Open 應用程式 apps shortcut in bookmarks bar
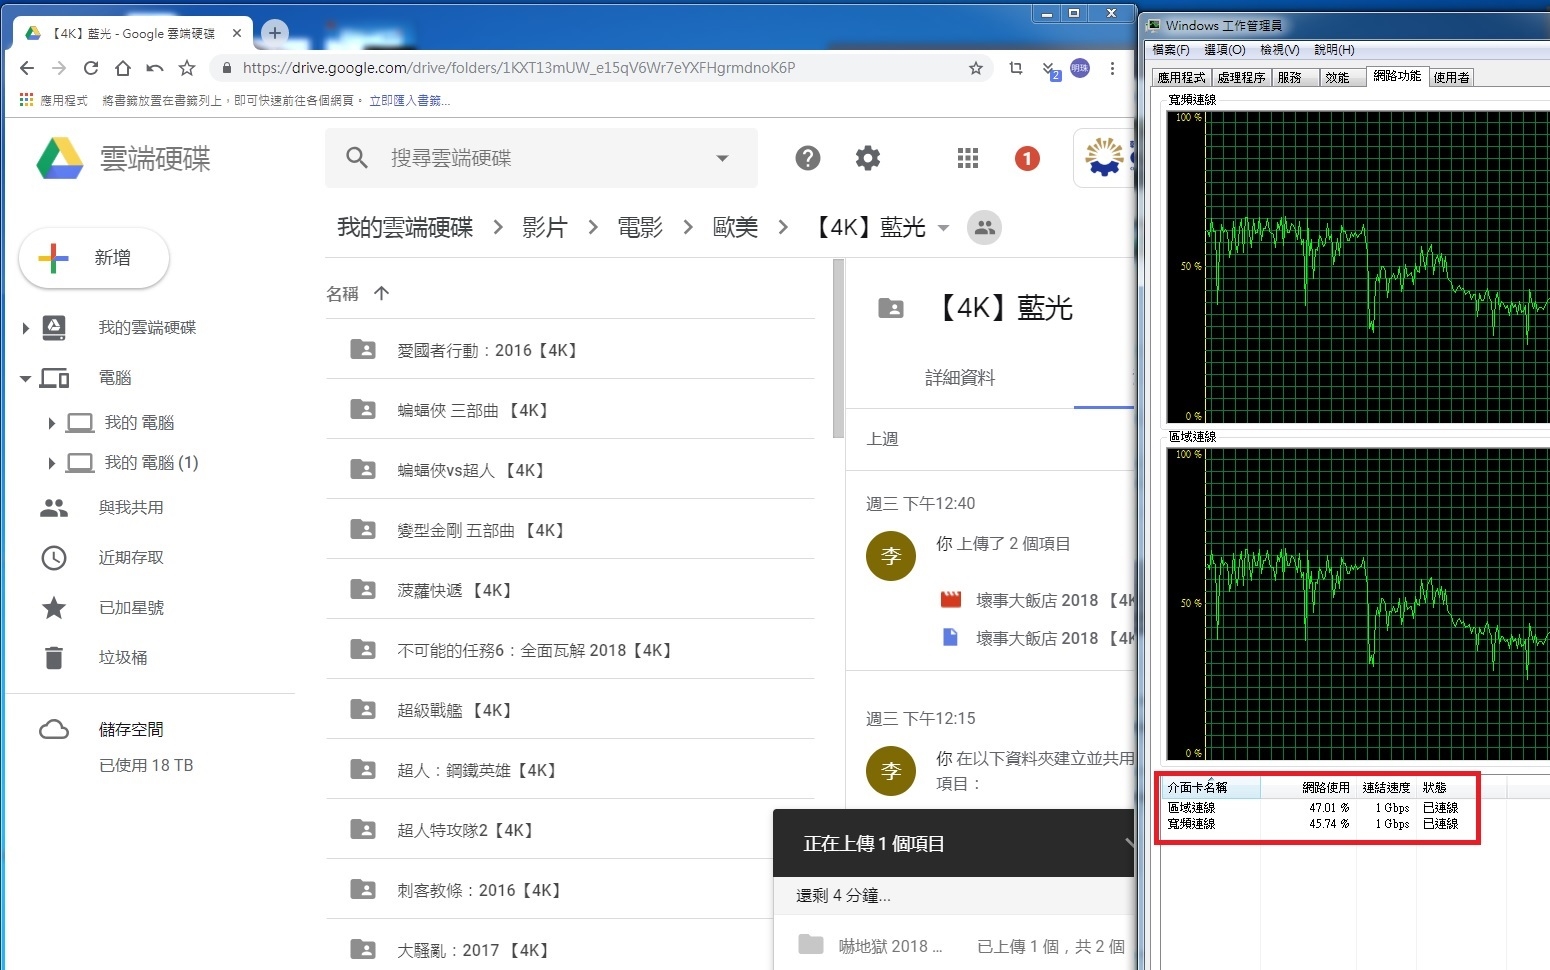The width and height of the screenshot is (1550, 970). (54, 101)
